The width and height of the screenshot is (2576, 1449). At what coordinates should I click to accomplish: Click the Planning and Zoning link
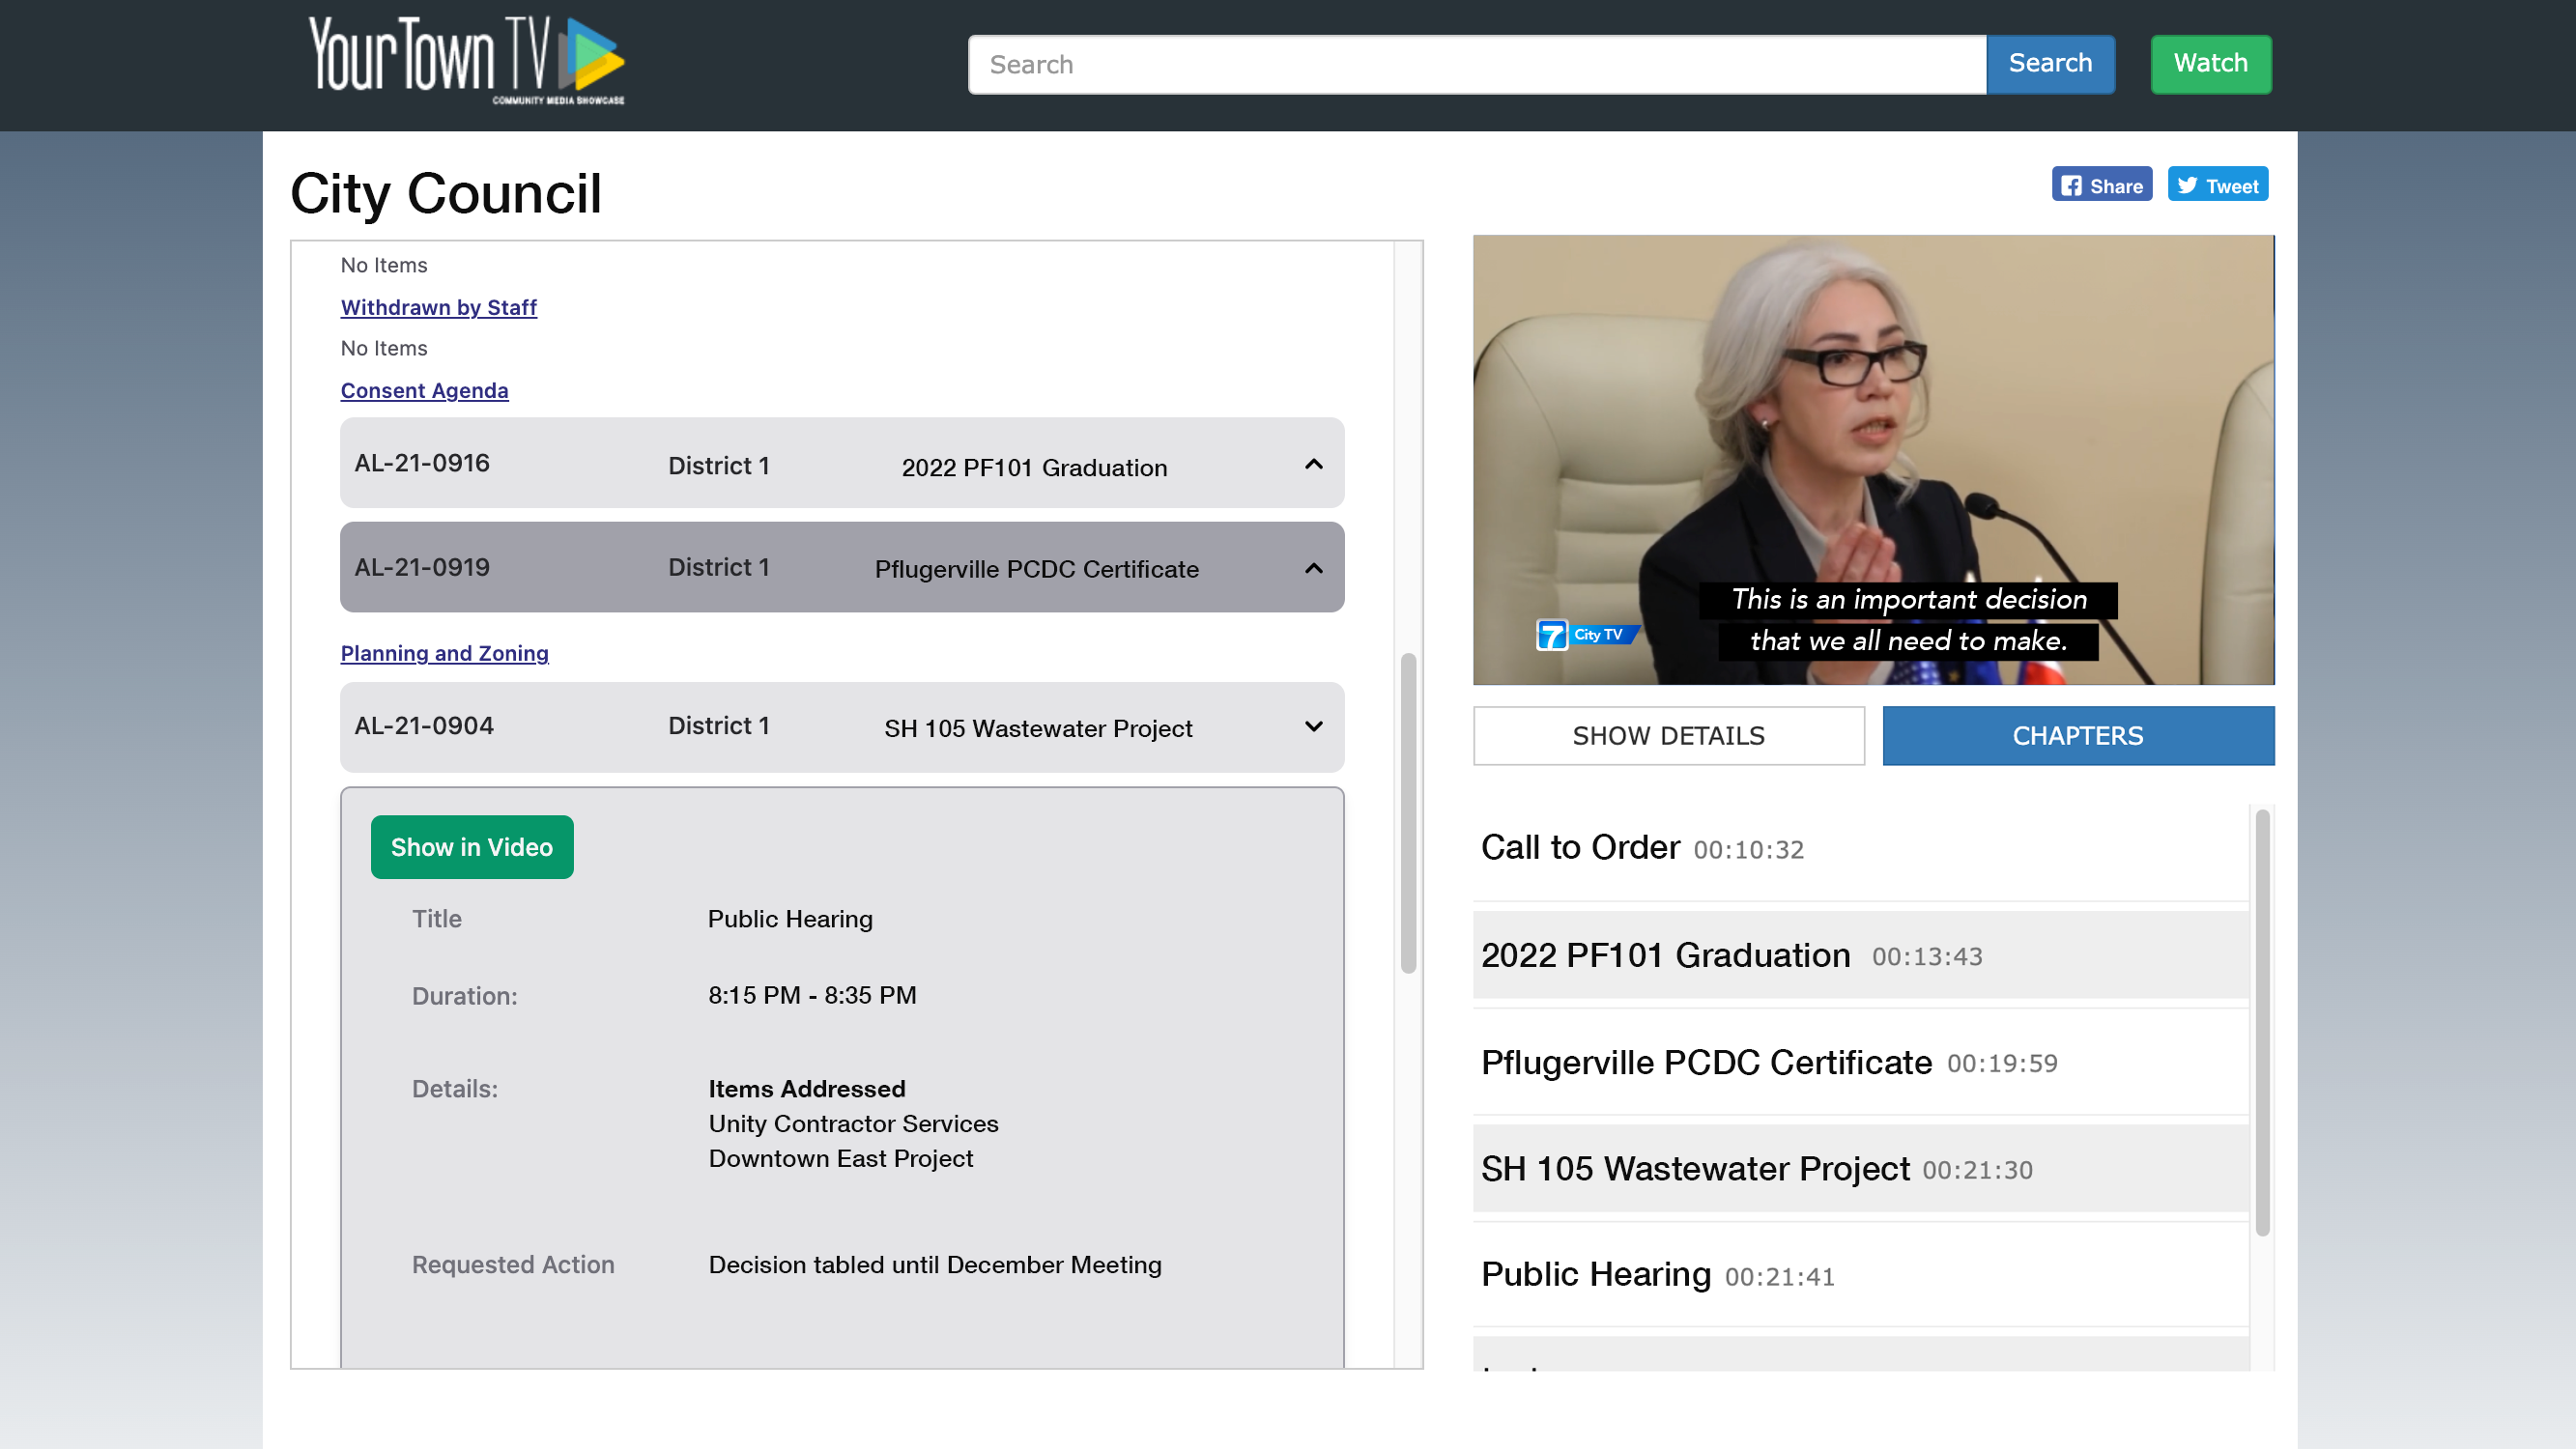click(x=444, y=653)
